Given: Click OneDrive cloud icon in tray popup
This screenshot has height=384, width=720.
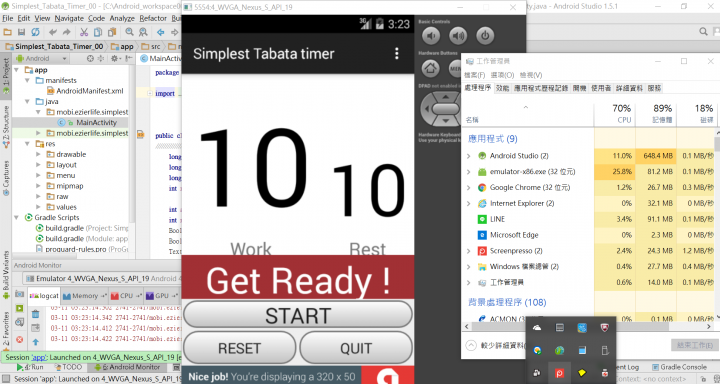Looking at the screenshot, I should 537,328.
